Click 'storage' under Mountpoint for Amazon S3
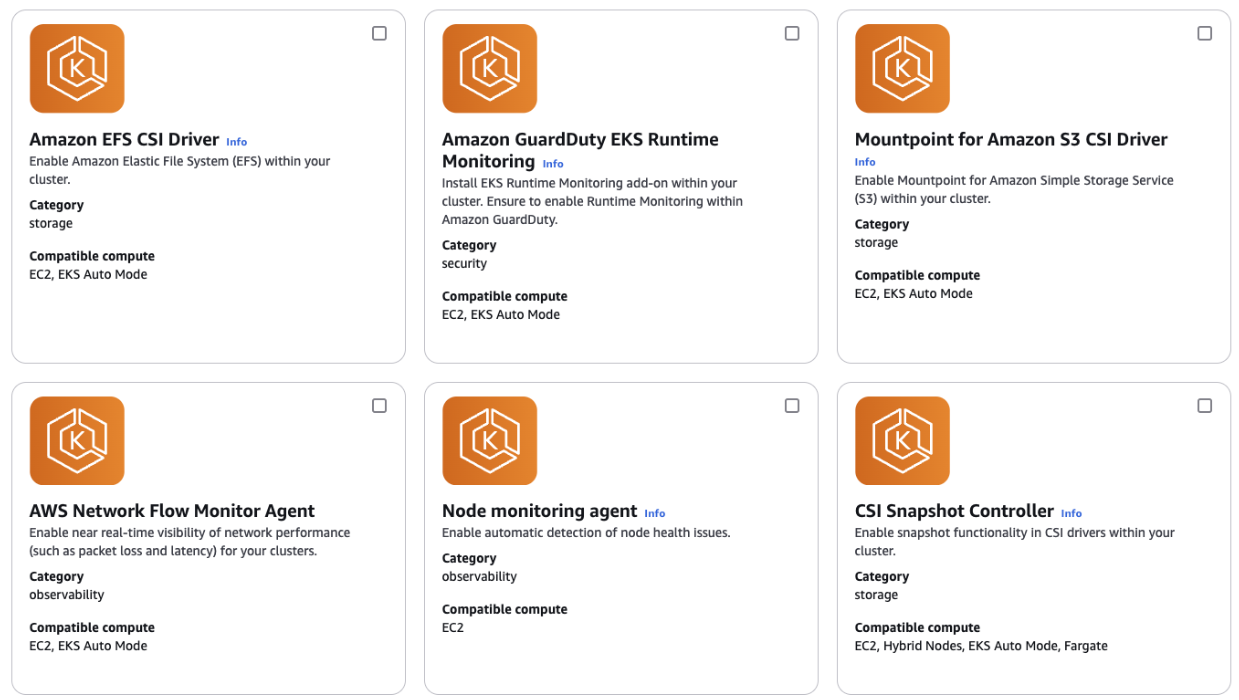 click(876, 243)
